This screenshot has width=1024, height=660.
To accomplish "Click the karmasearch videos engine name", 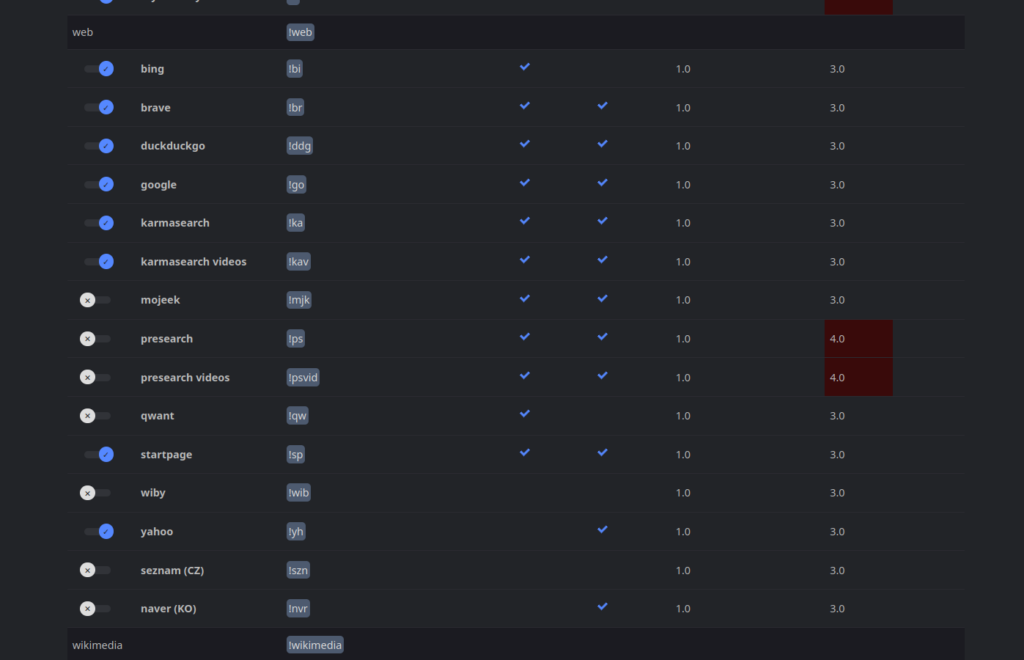I will (193, 262).
